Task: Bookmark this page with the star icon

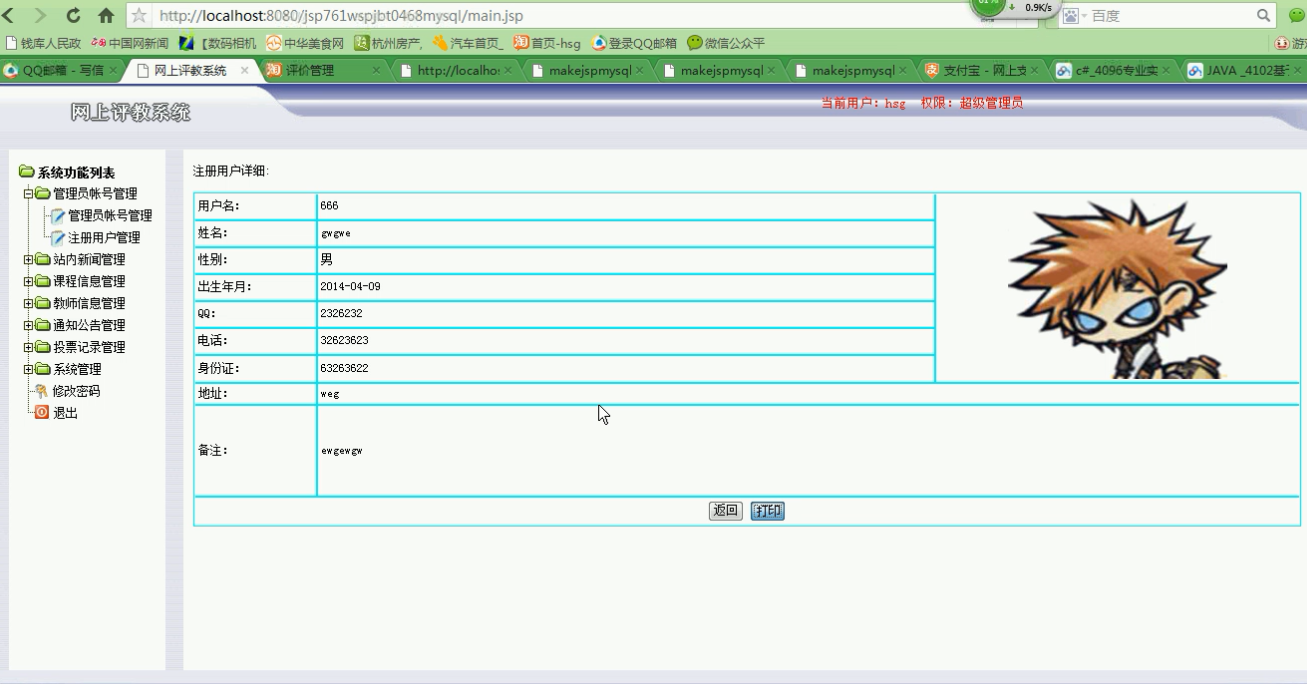Action: tap(139, 15)
